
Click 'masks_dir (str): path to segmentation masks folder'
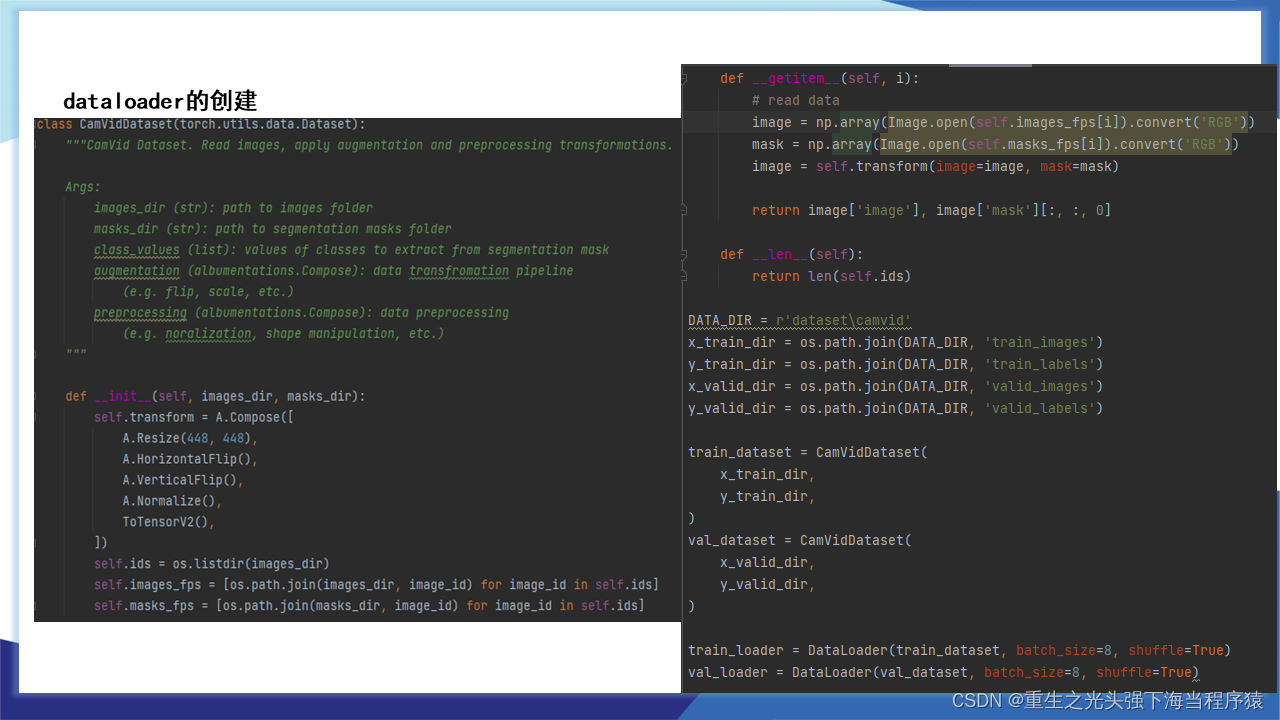[273, 229]
